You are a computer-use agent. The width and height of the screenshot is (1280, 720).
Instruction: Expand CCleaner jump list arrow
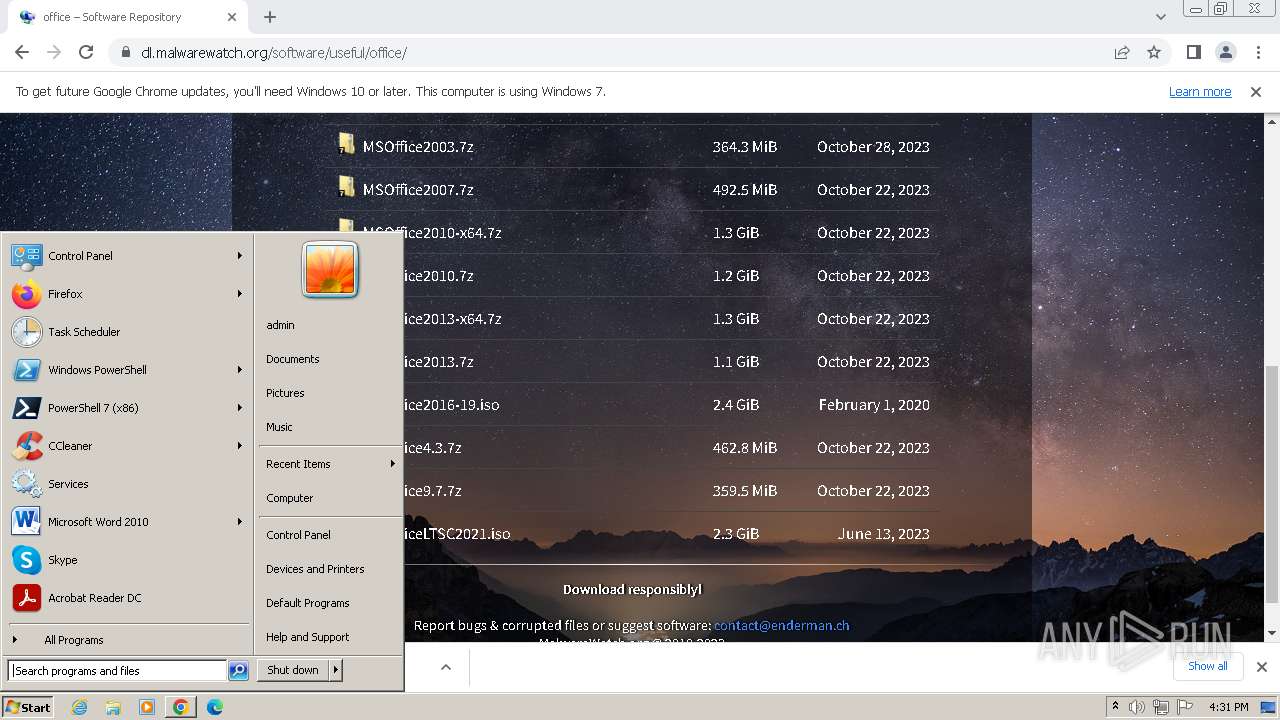240,446
